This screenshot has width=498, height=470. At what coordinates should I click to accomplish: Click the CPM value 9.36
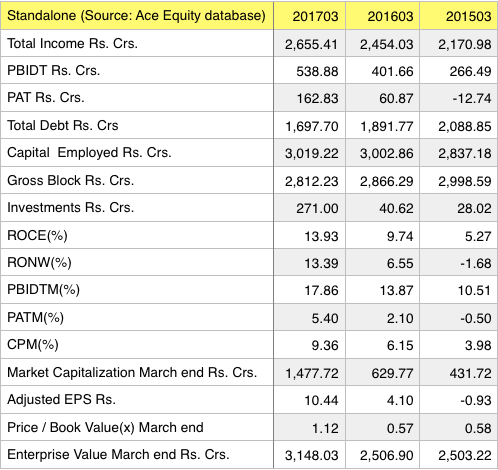click(325, 345)
